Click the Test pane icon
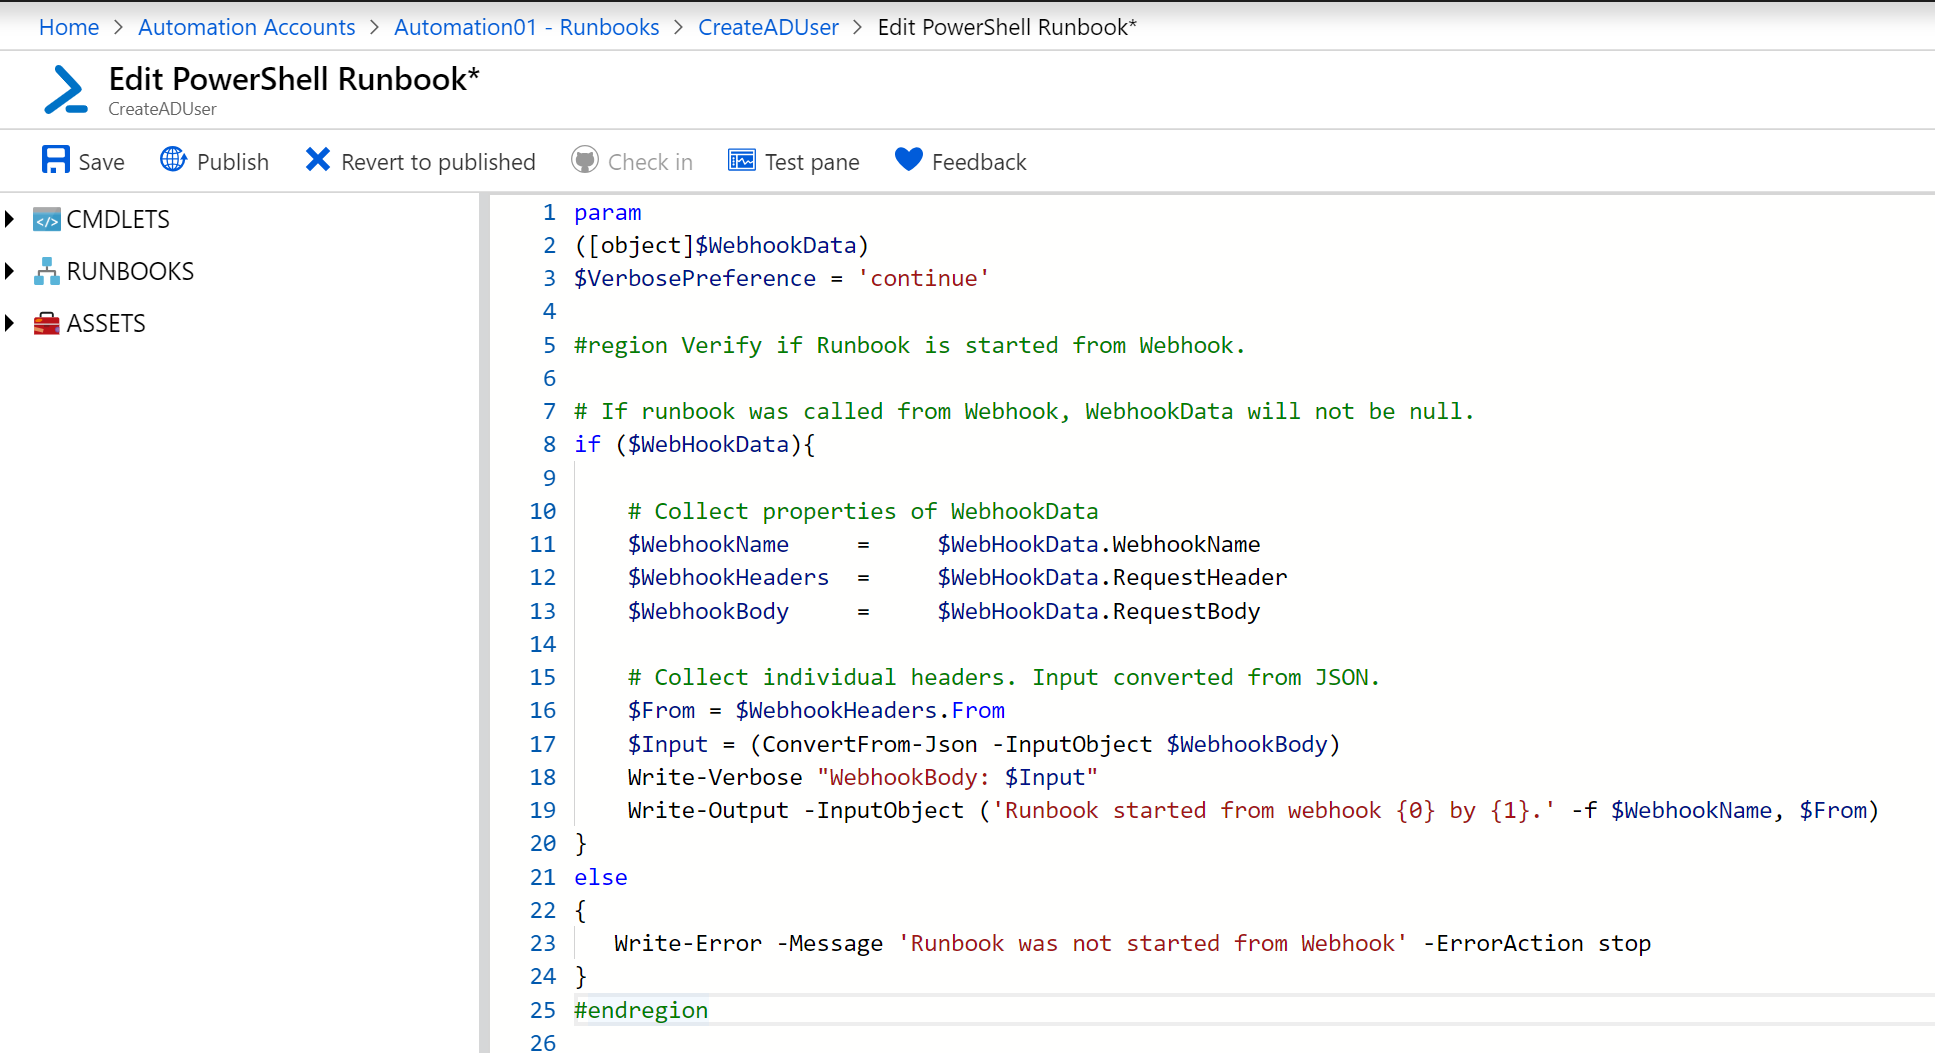The image size is (1935, 1053). click(x=741, y=160)
